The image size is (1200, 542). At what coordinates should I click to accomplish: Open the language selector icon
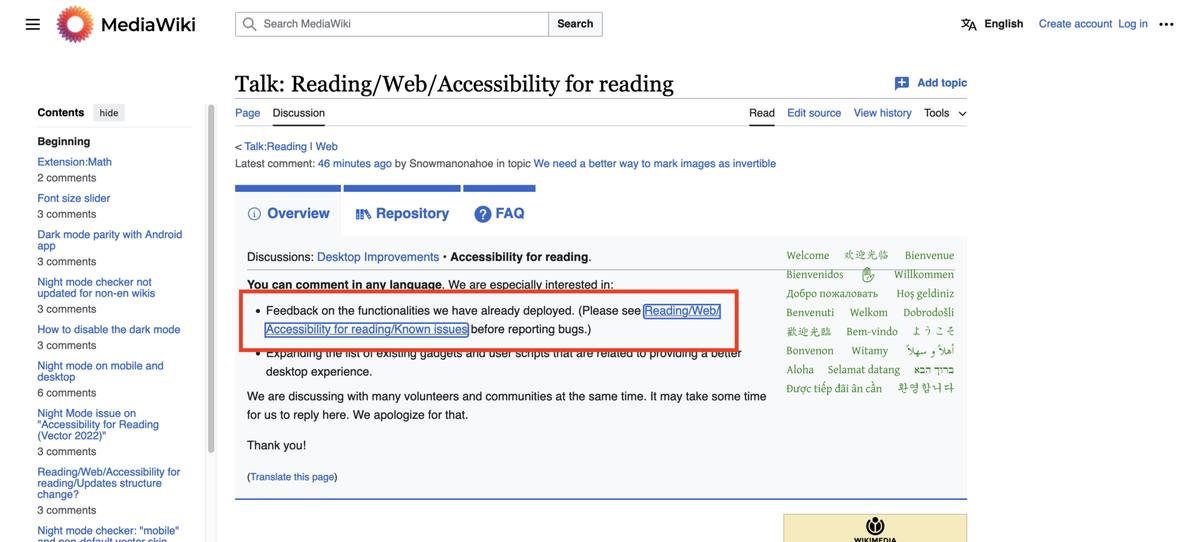968,24
